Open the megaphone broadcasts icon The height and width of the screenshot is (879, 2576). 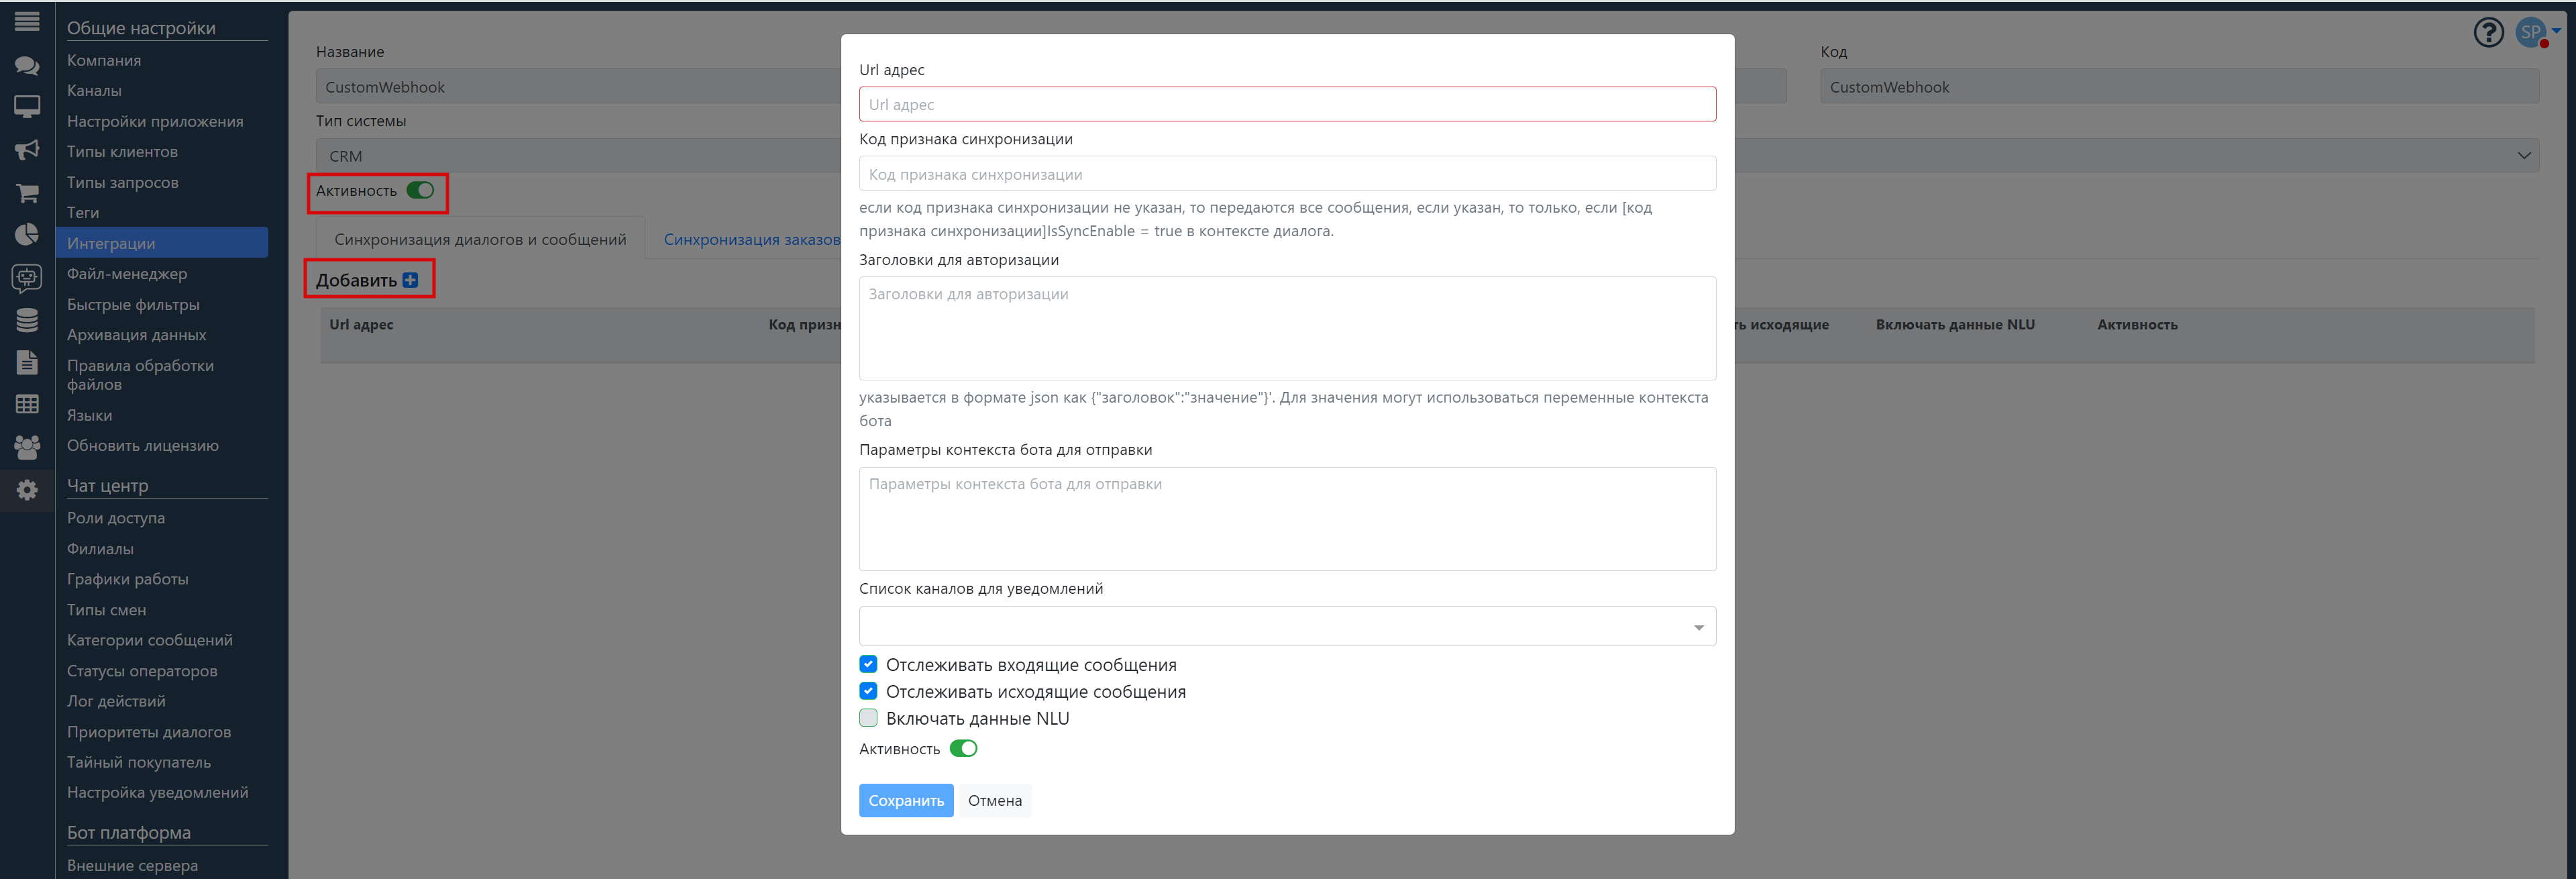pos(27,150)
